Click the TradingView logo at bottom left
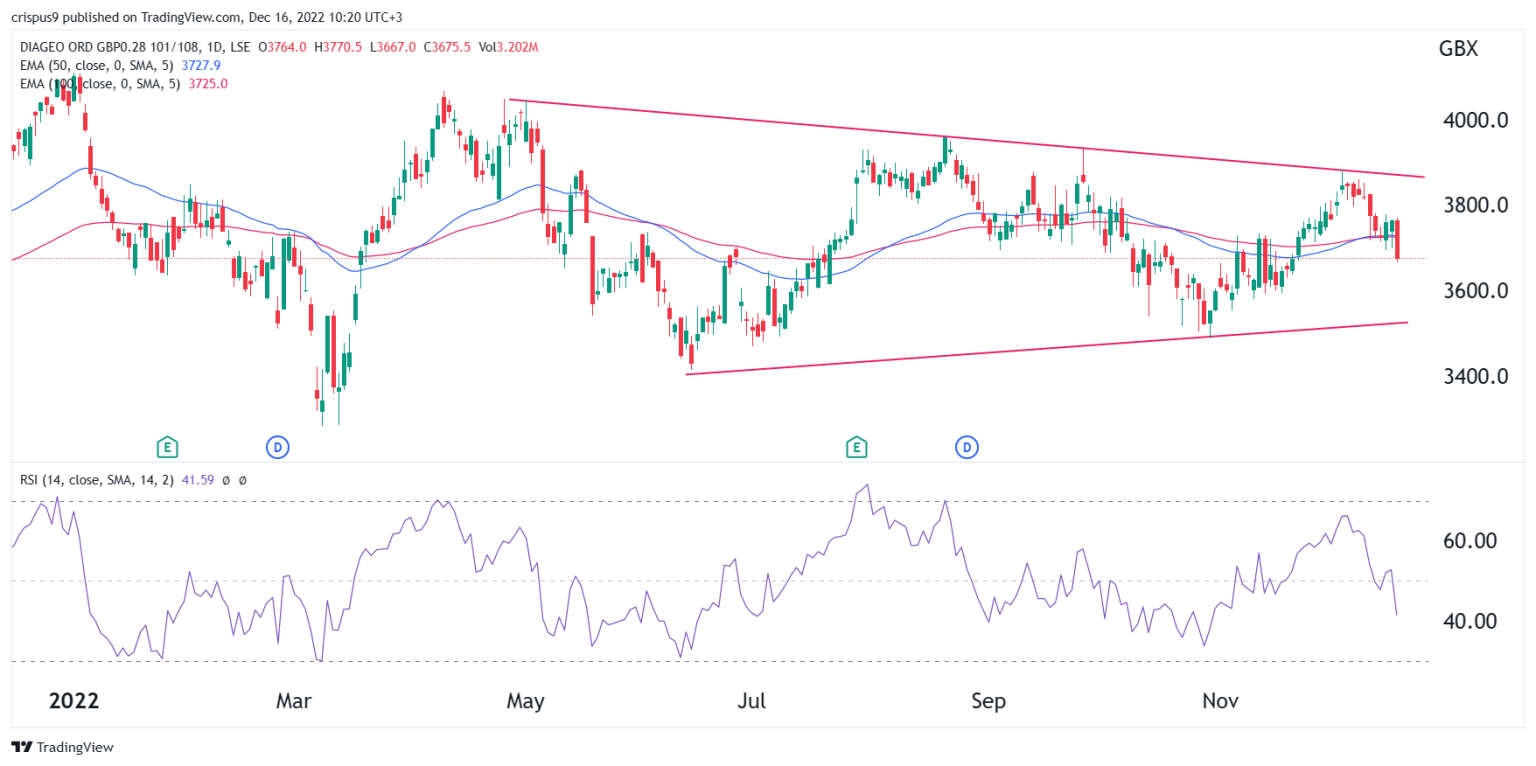Screen dimensions: 1536x766 62,747
